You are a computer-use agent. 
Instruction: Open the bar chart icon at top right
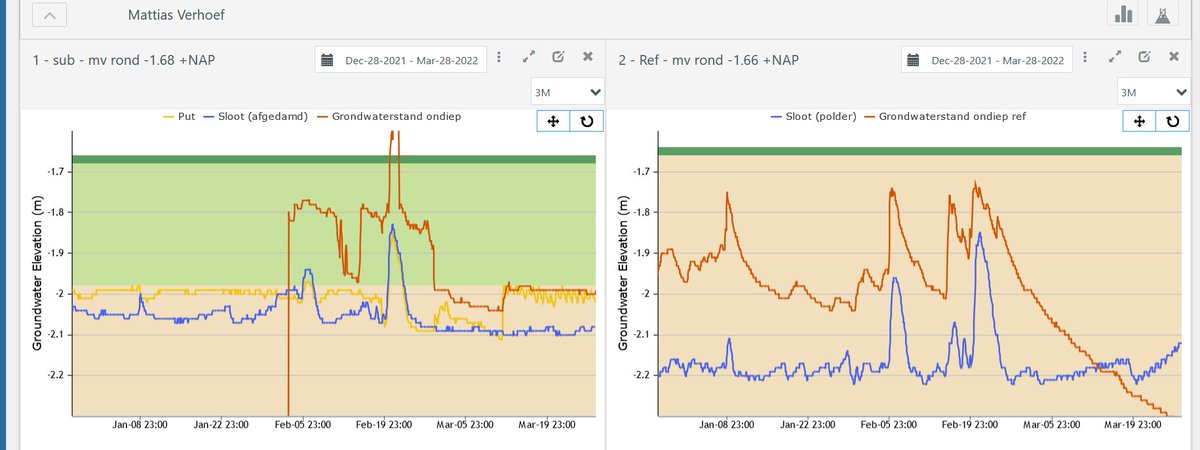click(x=1124, y=15)
